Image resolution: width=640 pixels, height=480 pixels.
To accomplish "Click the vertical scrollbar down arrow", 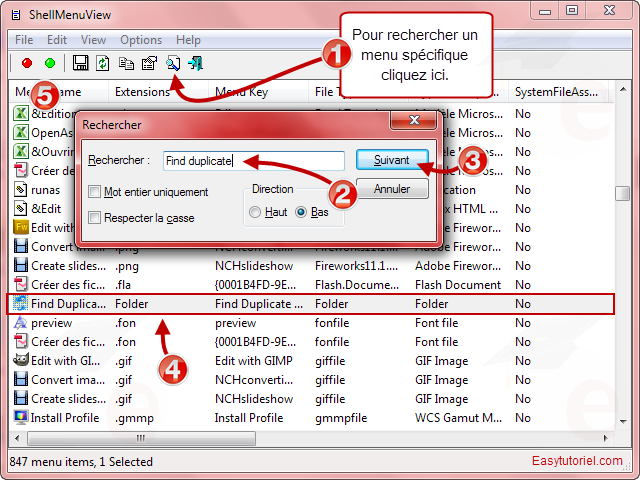I will (623, 421).
